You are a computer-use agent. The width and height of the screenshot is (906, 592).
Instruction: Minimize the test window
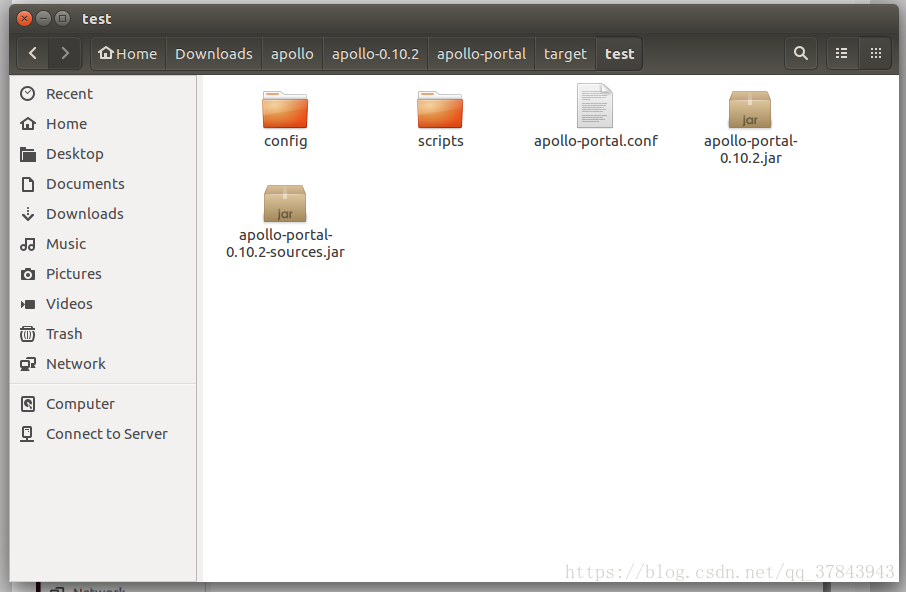coord(43,18)
